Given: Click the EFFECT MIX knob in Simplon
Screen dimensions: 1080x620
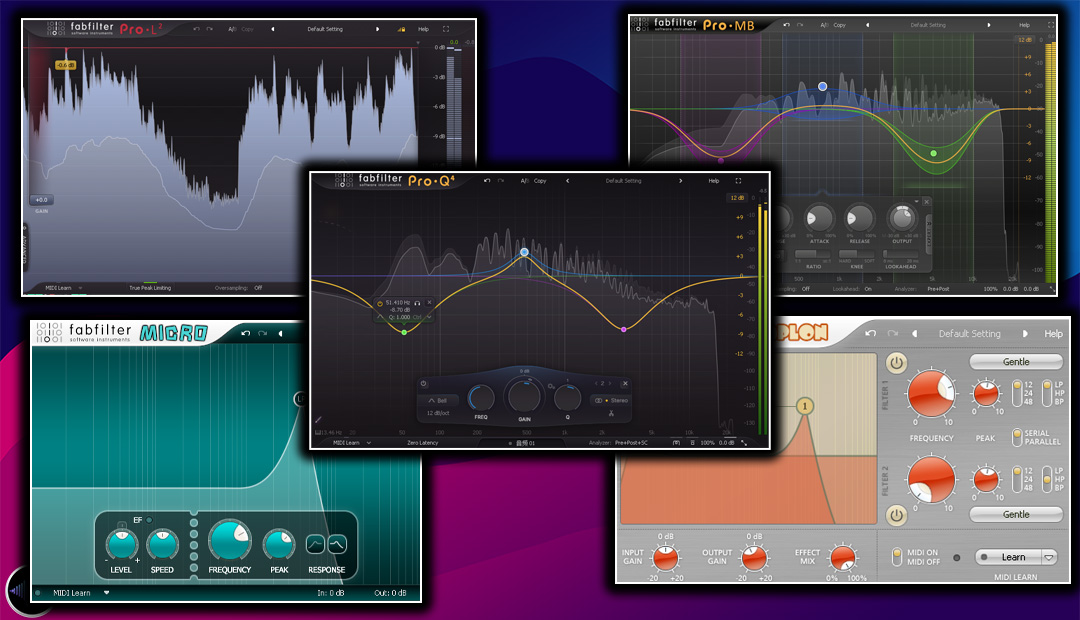Looking at the screenshot, I should tap(842, 557).
